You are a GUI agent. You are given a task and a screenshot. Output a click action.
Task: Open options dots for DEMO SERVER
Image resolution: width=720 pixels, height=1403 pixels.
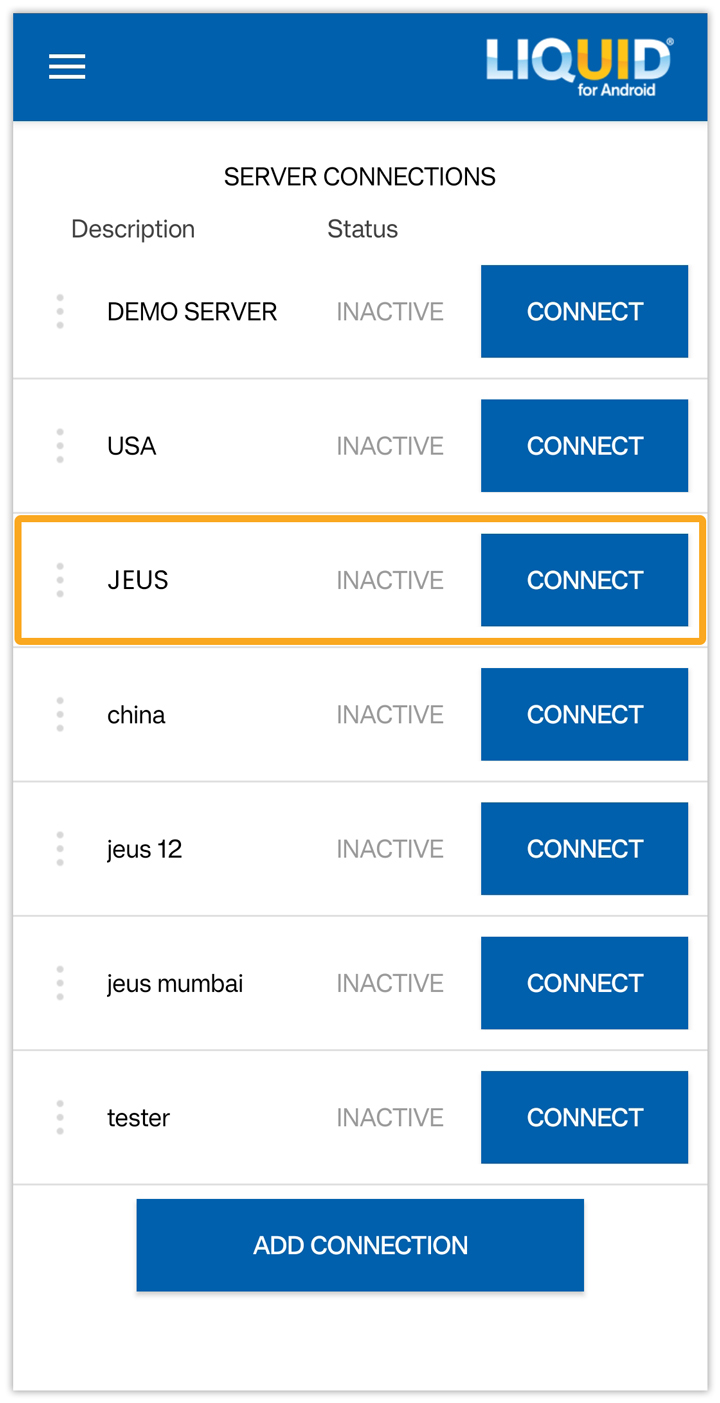click(x=60, y=312)
